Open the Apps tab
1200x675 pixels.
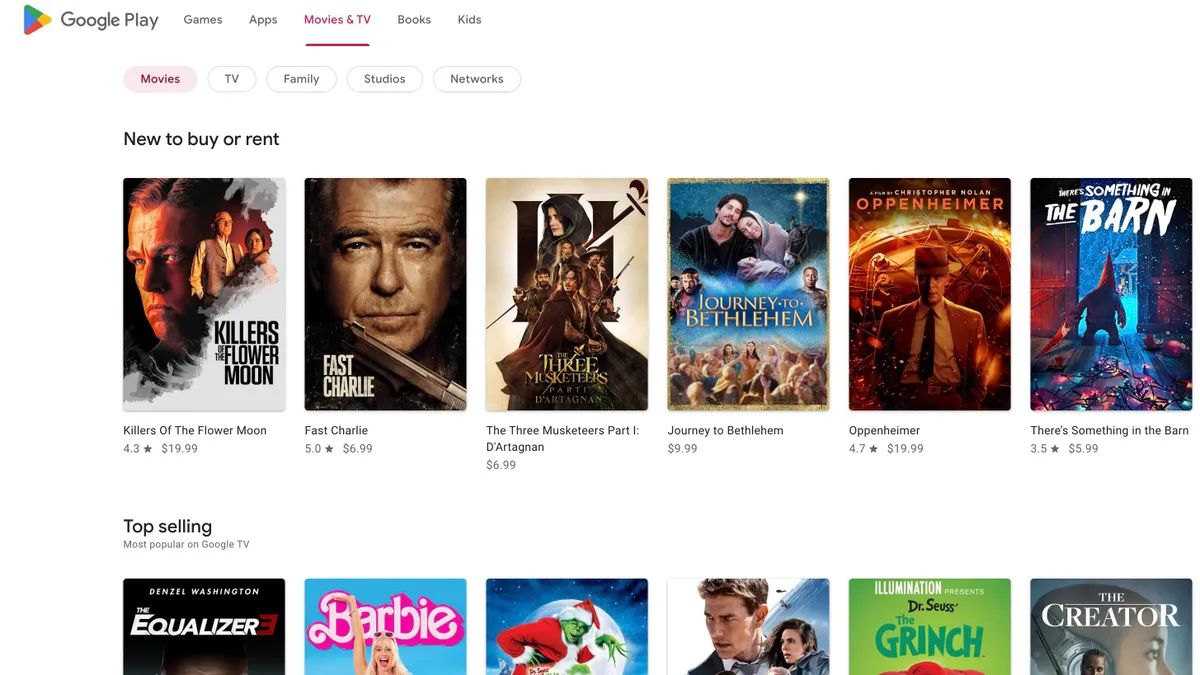click(263, 20)
